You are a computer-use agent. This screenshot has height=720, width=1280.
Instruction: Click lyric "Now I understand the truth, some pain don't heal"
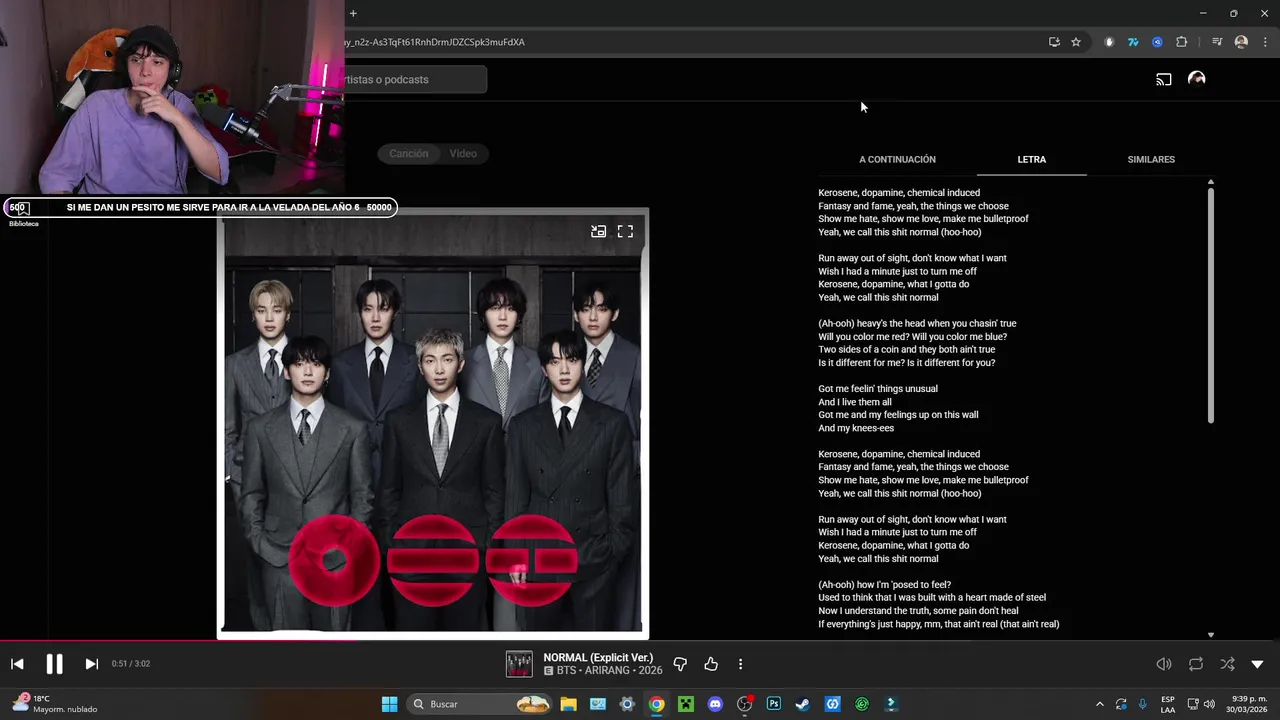tap(918, 611)
